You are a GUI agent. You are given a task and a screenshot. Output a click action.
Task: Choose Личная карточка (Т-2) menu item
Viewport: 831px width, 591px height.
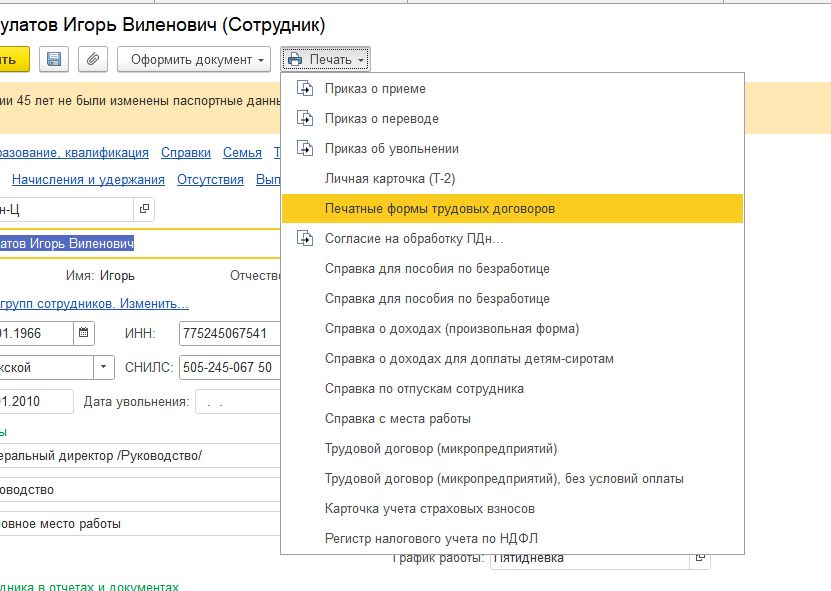[391, 179]
